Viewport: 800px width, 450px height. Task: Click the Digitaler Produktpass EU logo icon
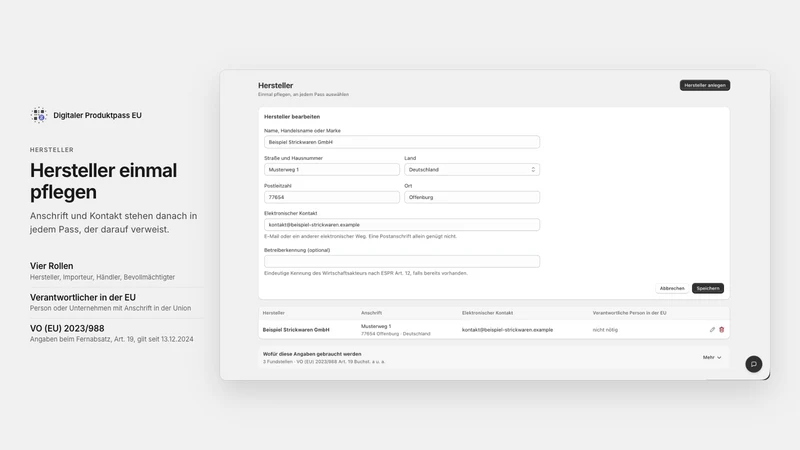39,115
